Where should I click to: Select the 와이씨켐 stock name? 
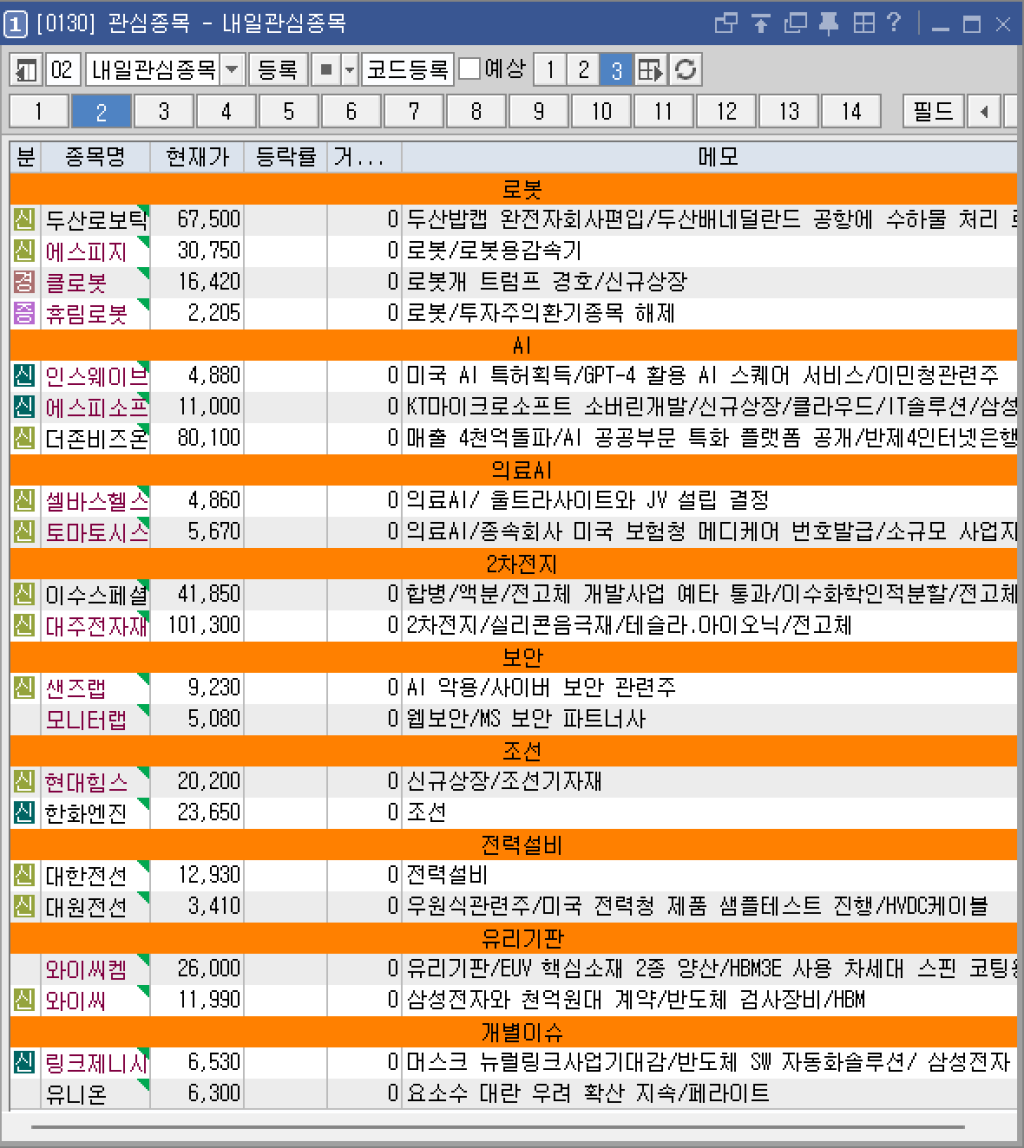(86, 969)
